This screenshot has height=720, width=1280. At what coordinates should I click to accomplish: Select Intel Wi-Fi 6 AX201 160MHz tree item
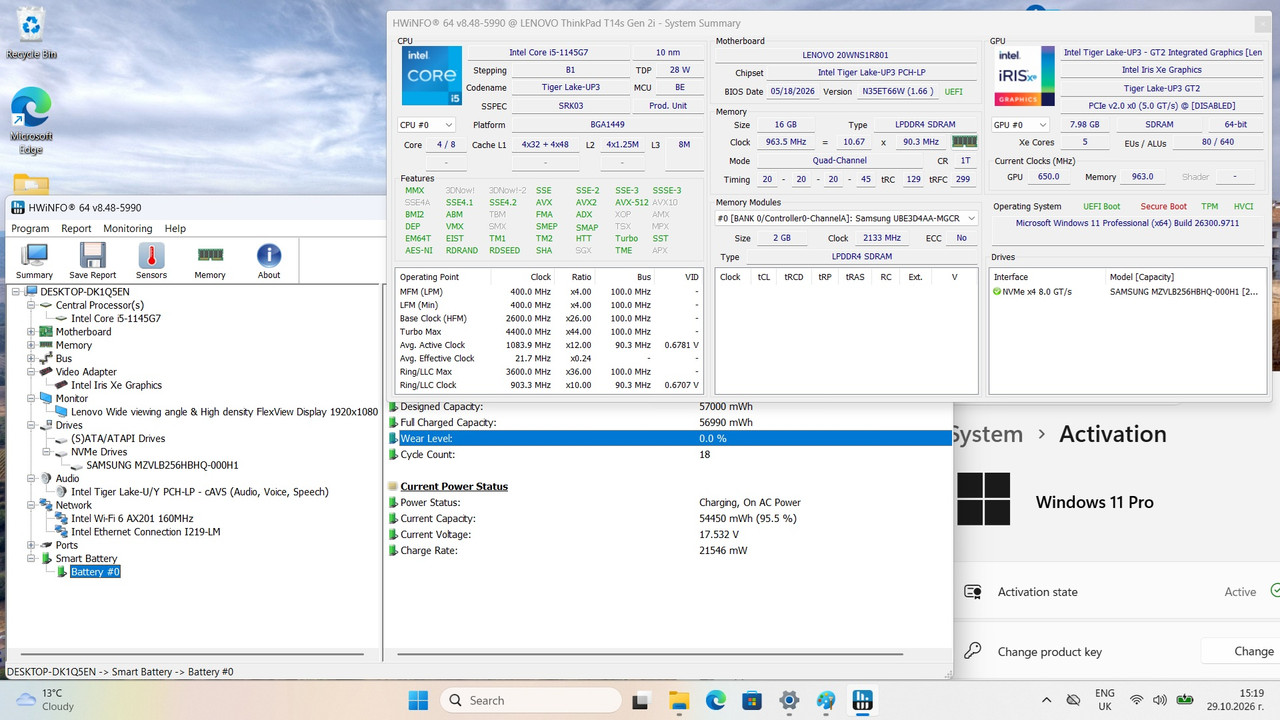(132, 518)
